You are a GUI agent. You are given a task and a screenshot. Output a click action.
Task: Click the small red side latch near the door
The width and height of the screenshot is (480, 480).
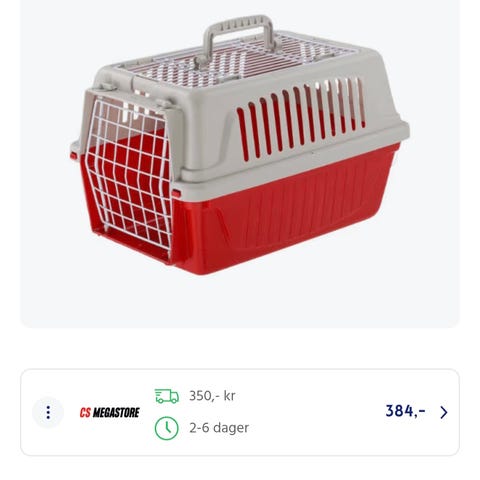pos(176,193)
